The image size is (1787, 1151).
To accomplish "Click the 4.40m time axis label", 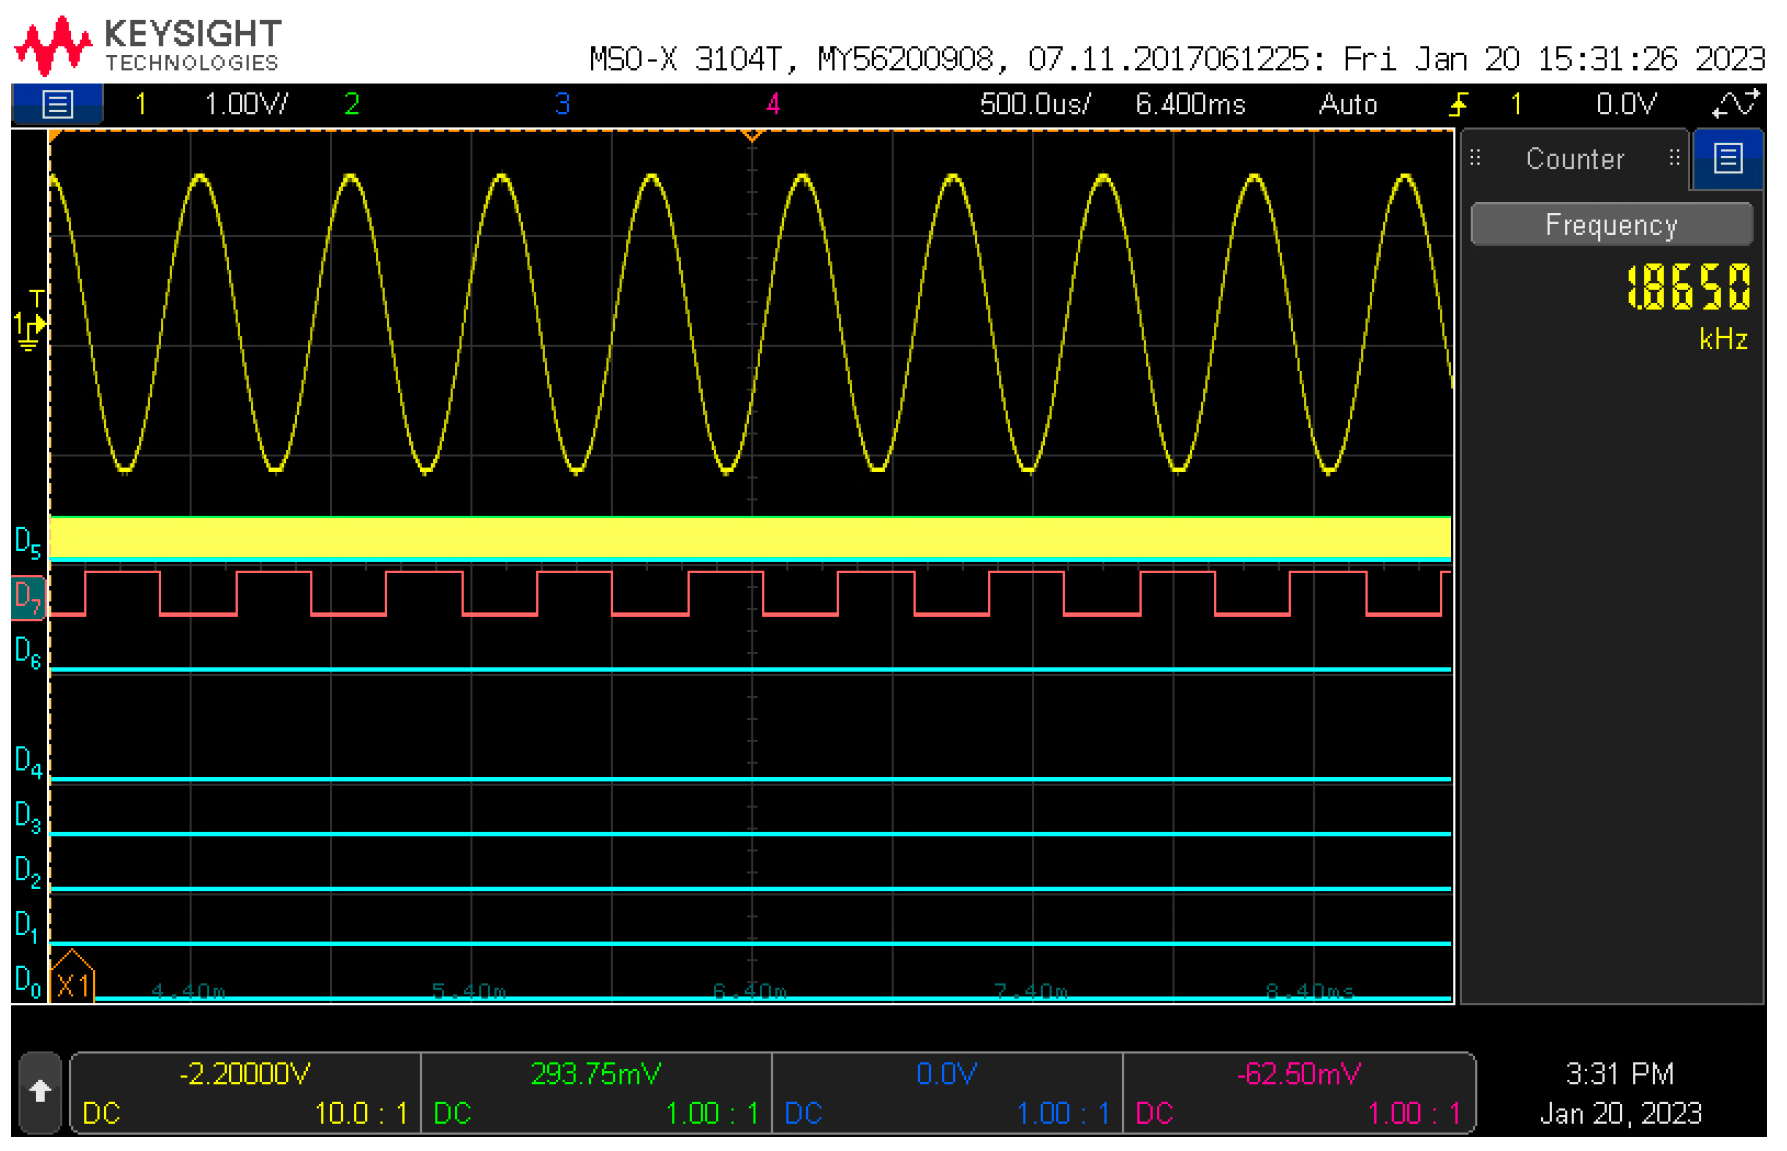I will point(188,992).
